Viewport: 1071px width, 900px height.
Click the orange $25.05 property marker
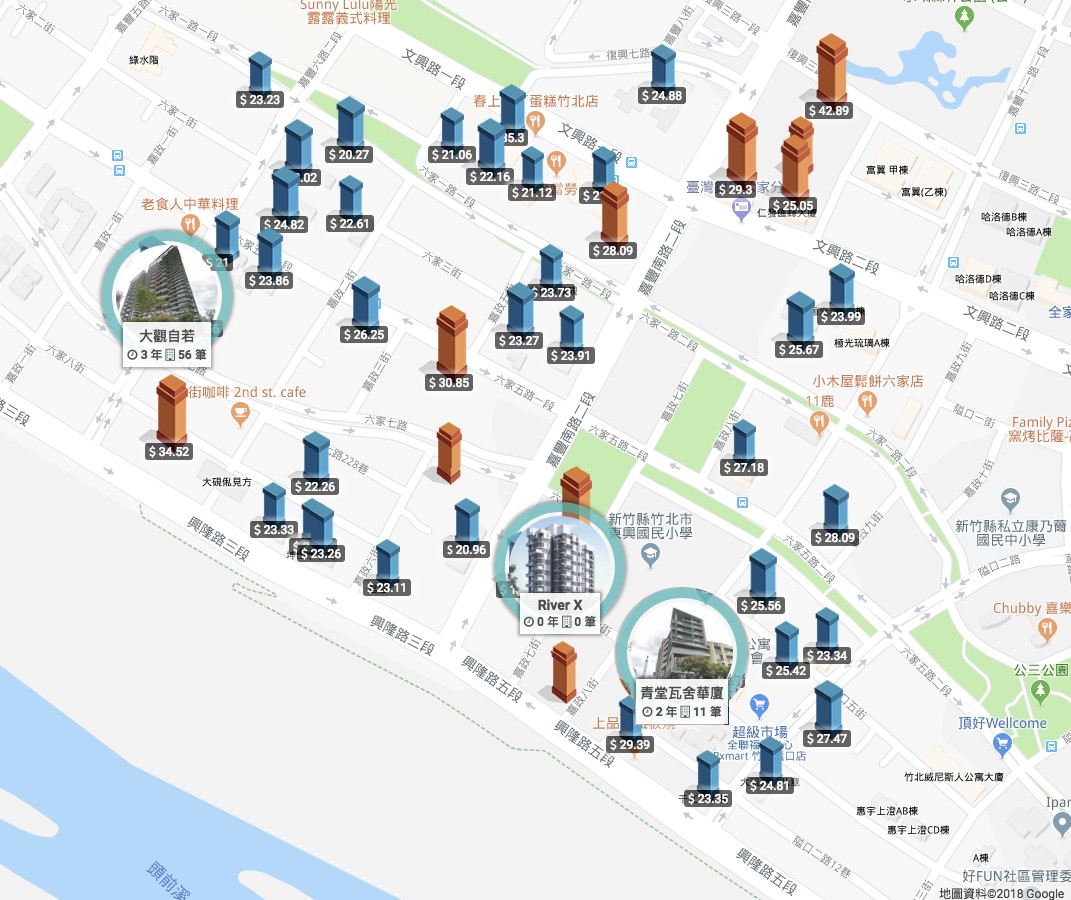794,175
